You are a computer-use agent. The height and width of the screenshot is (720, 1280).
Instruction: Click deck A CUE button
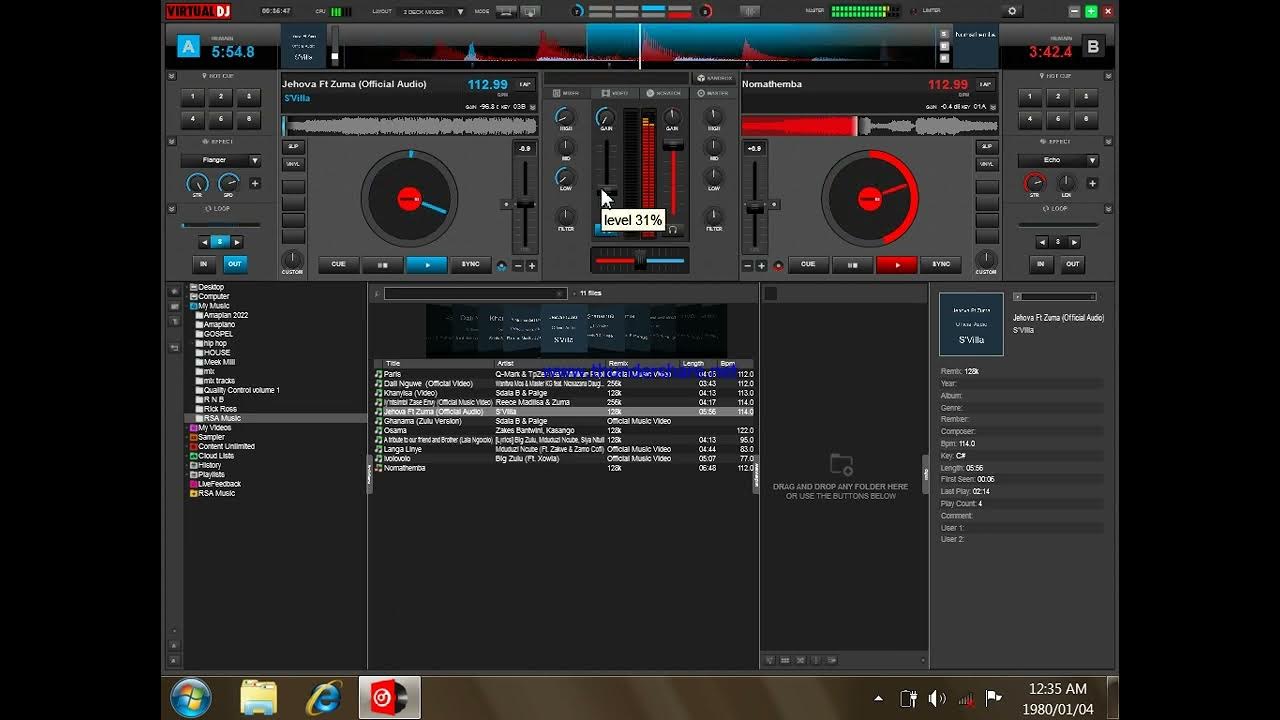[x=338, y=265]
